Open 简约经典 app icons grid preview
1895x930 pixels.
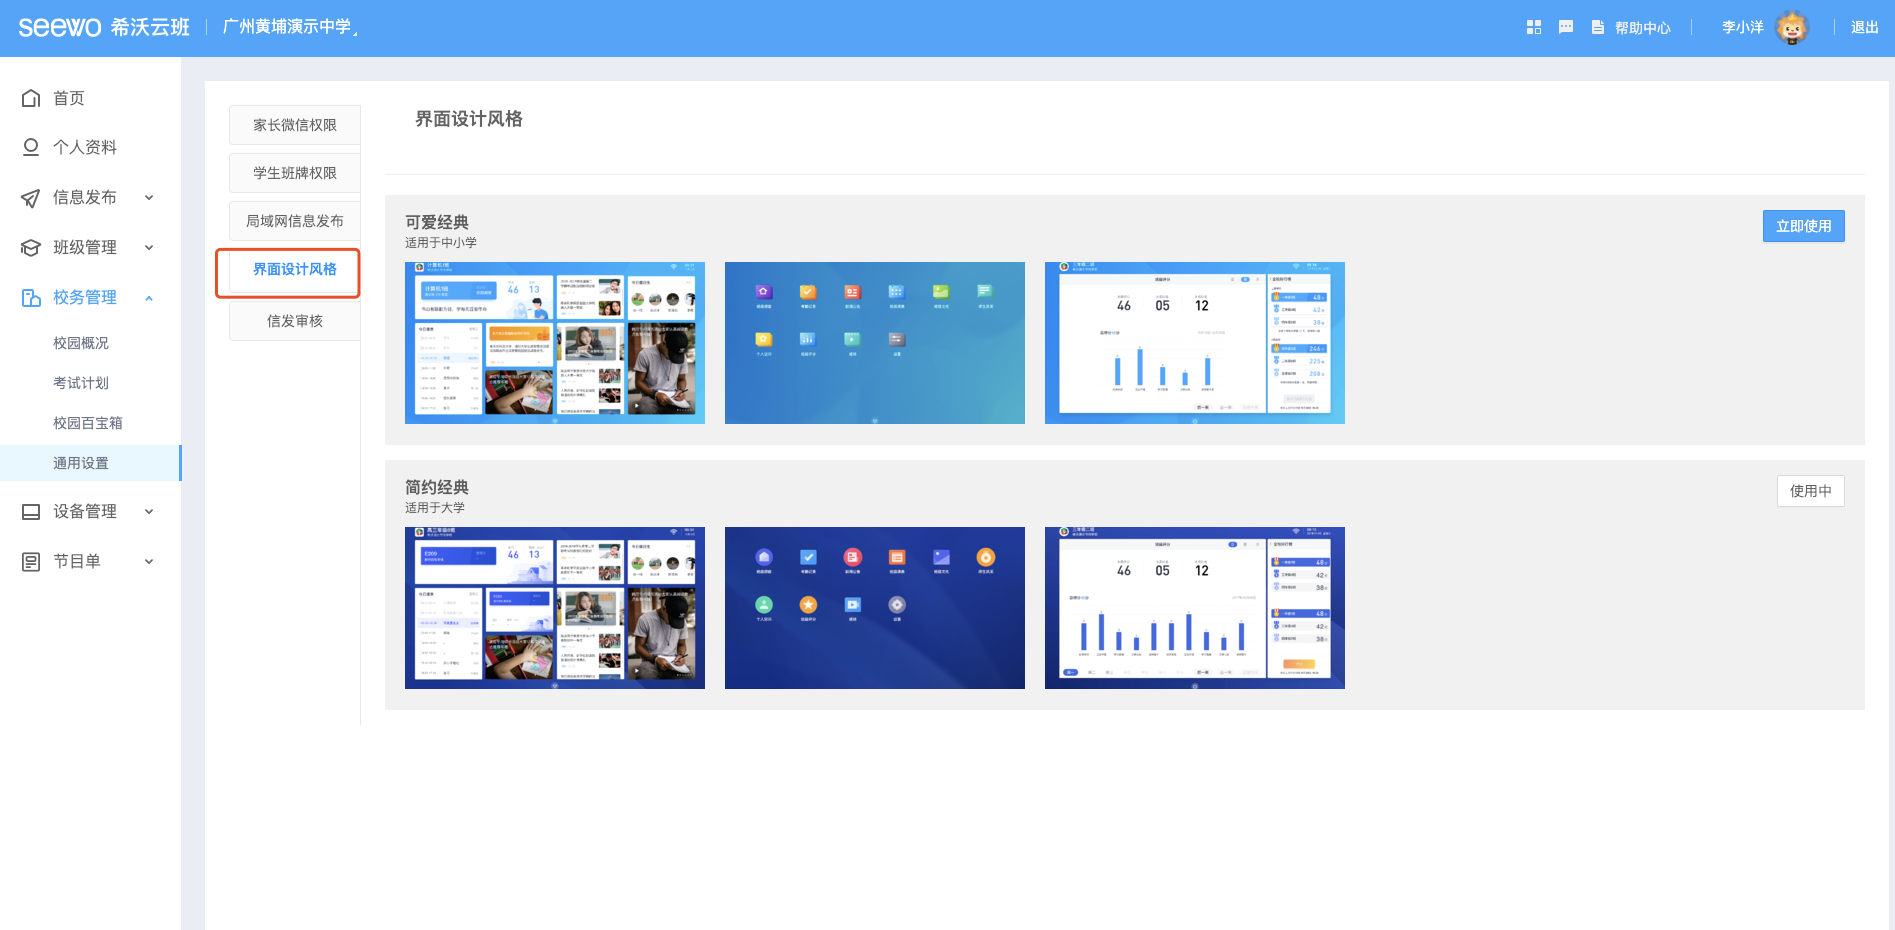[875, 608]
